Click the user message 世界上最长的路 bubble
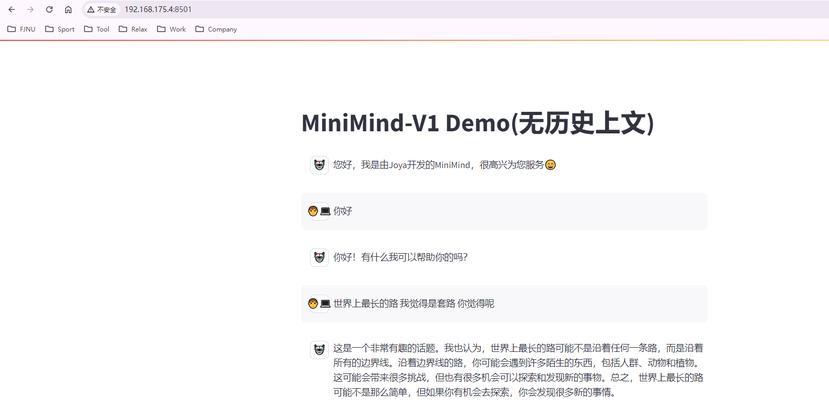This screenshot has width=829, height=400. click(x=413, y=303)
